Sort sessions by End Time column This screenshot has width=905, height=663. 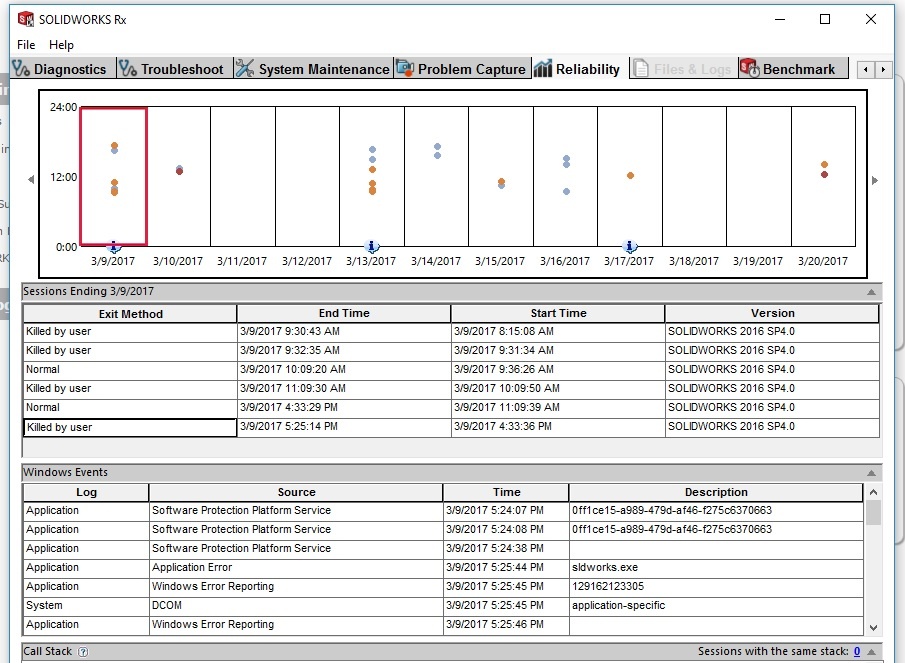(x=344, y=313)
